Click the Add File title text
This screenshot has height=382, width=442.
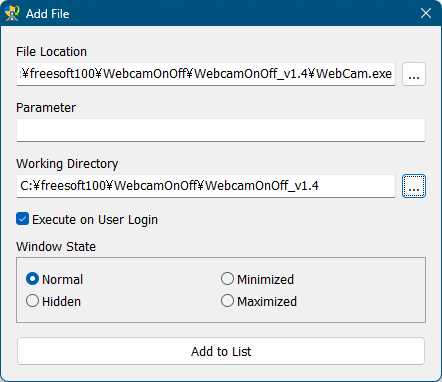coord(48,14)
